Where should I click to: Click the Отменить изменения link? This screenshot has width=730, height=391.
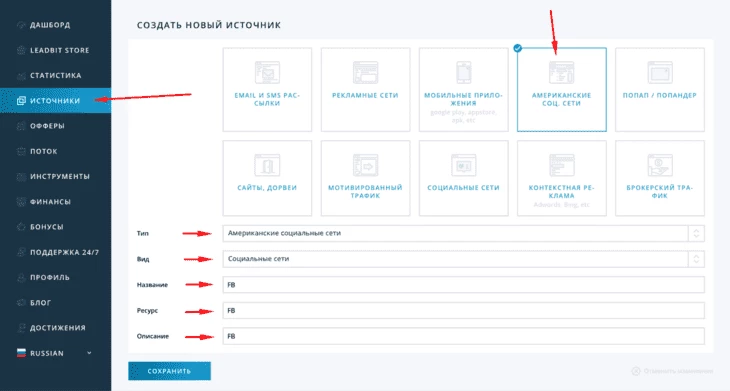(x=672, y=371)
